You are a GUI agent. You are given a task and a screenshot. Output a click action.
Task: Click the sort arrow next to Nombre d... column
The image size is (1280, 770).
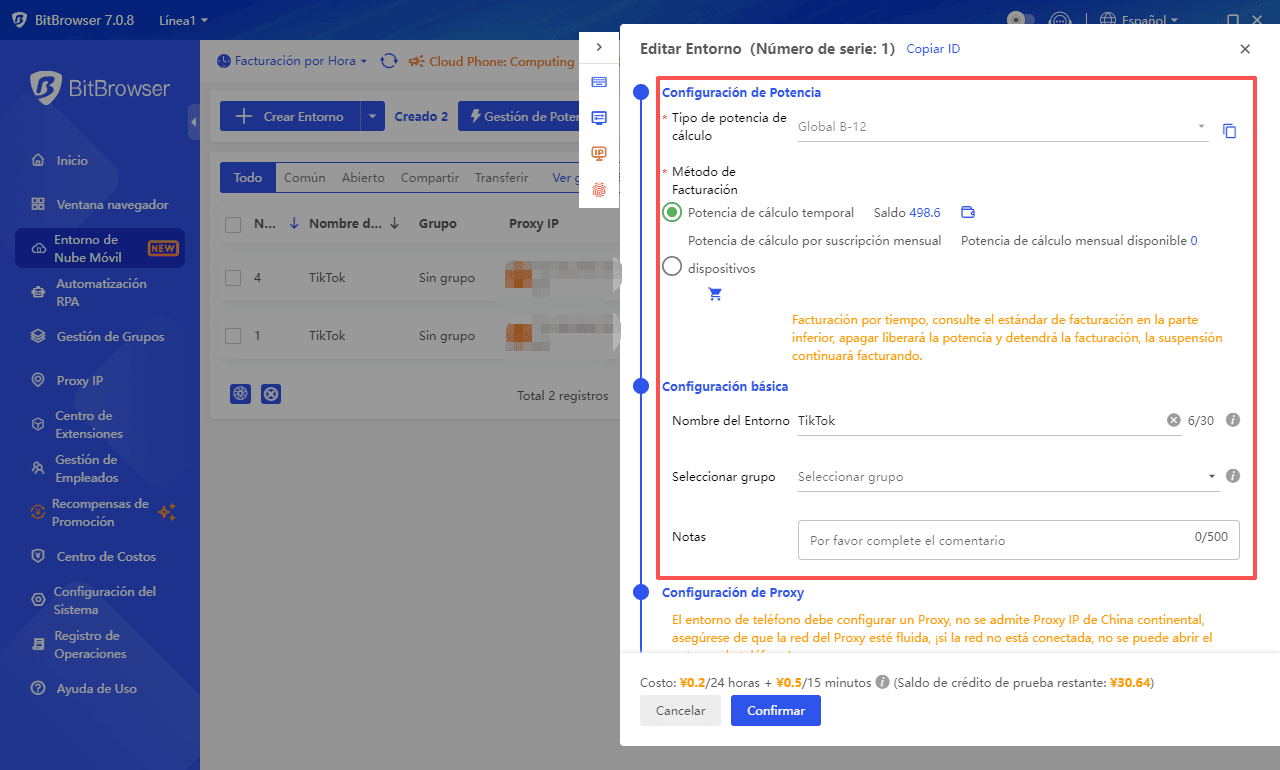(394, 224)
